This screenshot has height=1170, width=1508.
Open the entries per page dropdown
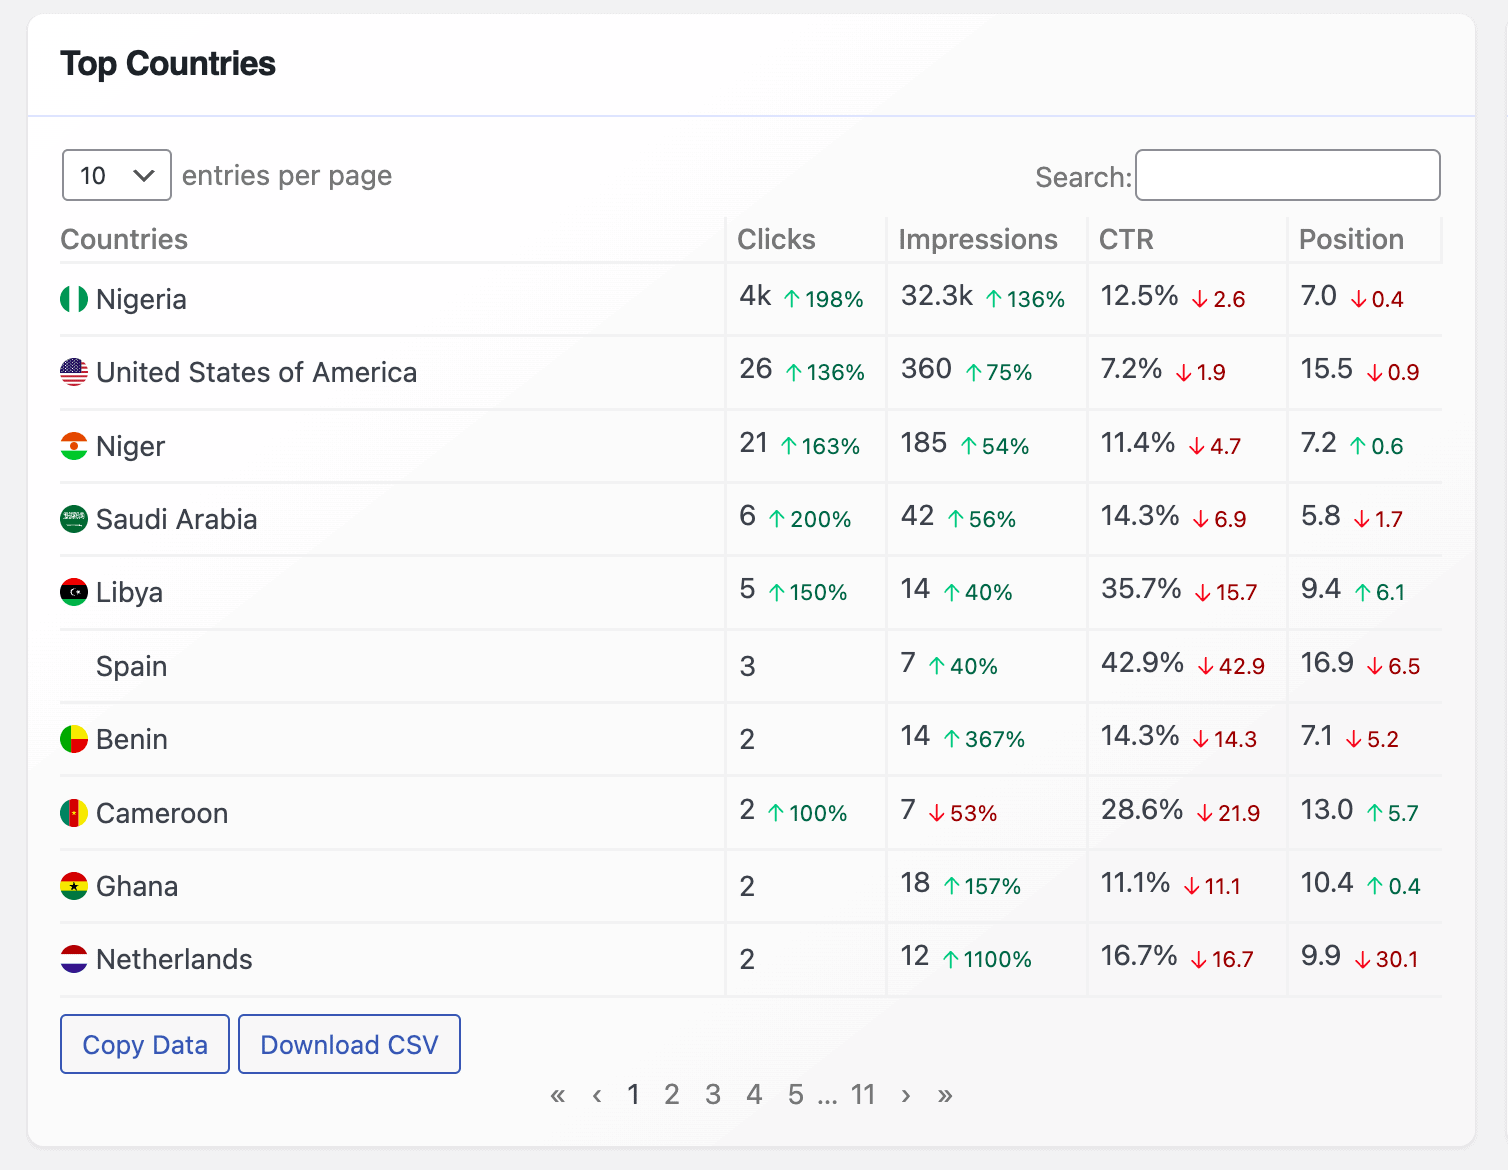tap(117, 175)
